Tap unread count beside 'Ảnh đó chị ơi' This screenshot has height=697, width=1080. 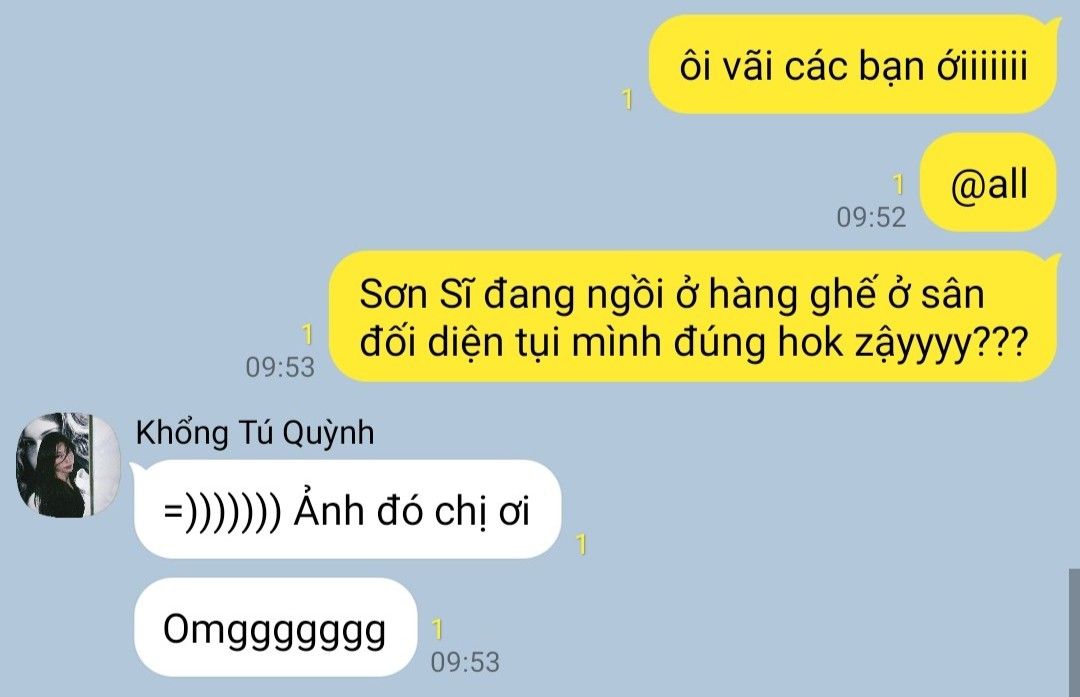[581, 545]
